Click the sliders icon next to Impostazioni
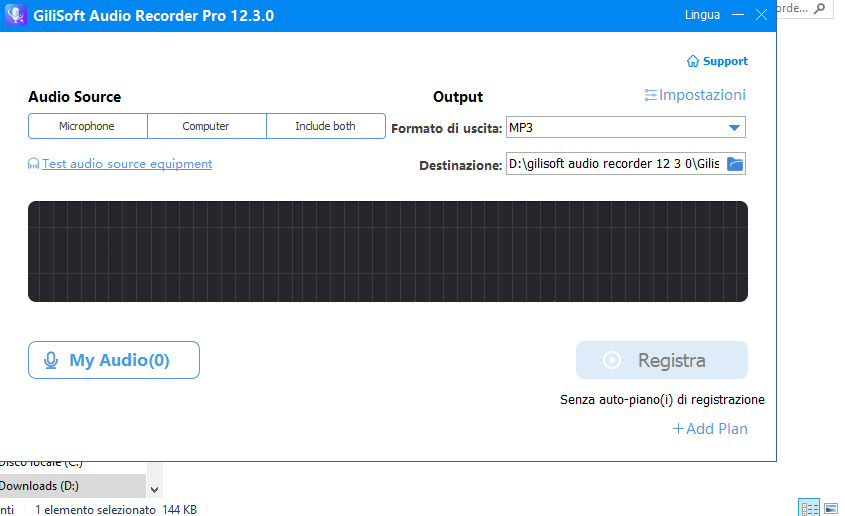845x516 pixels. [x=650, y=95]
